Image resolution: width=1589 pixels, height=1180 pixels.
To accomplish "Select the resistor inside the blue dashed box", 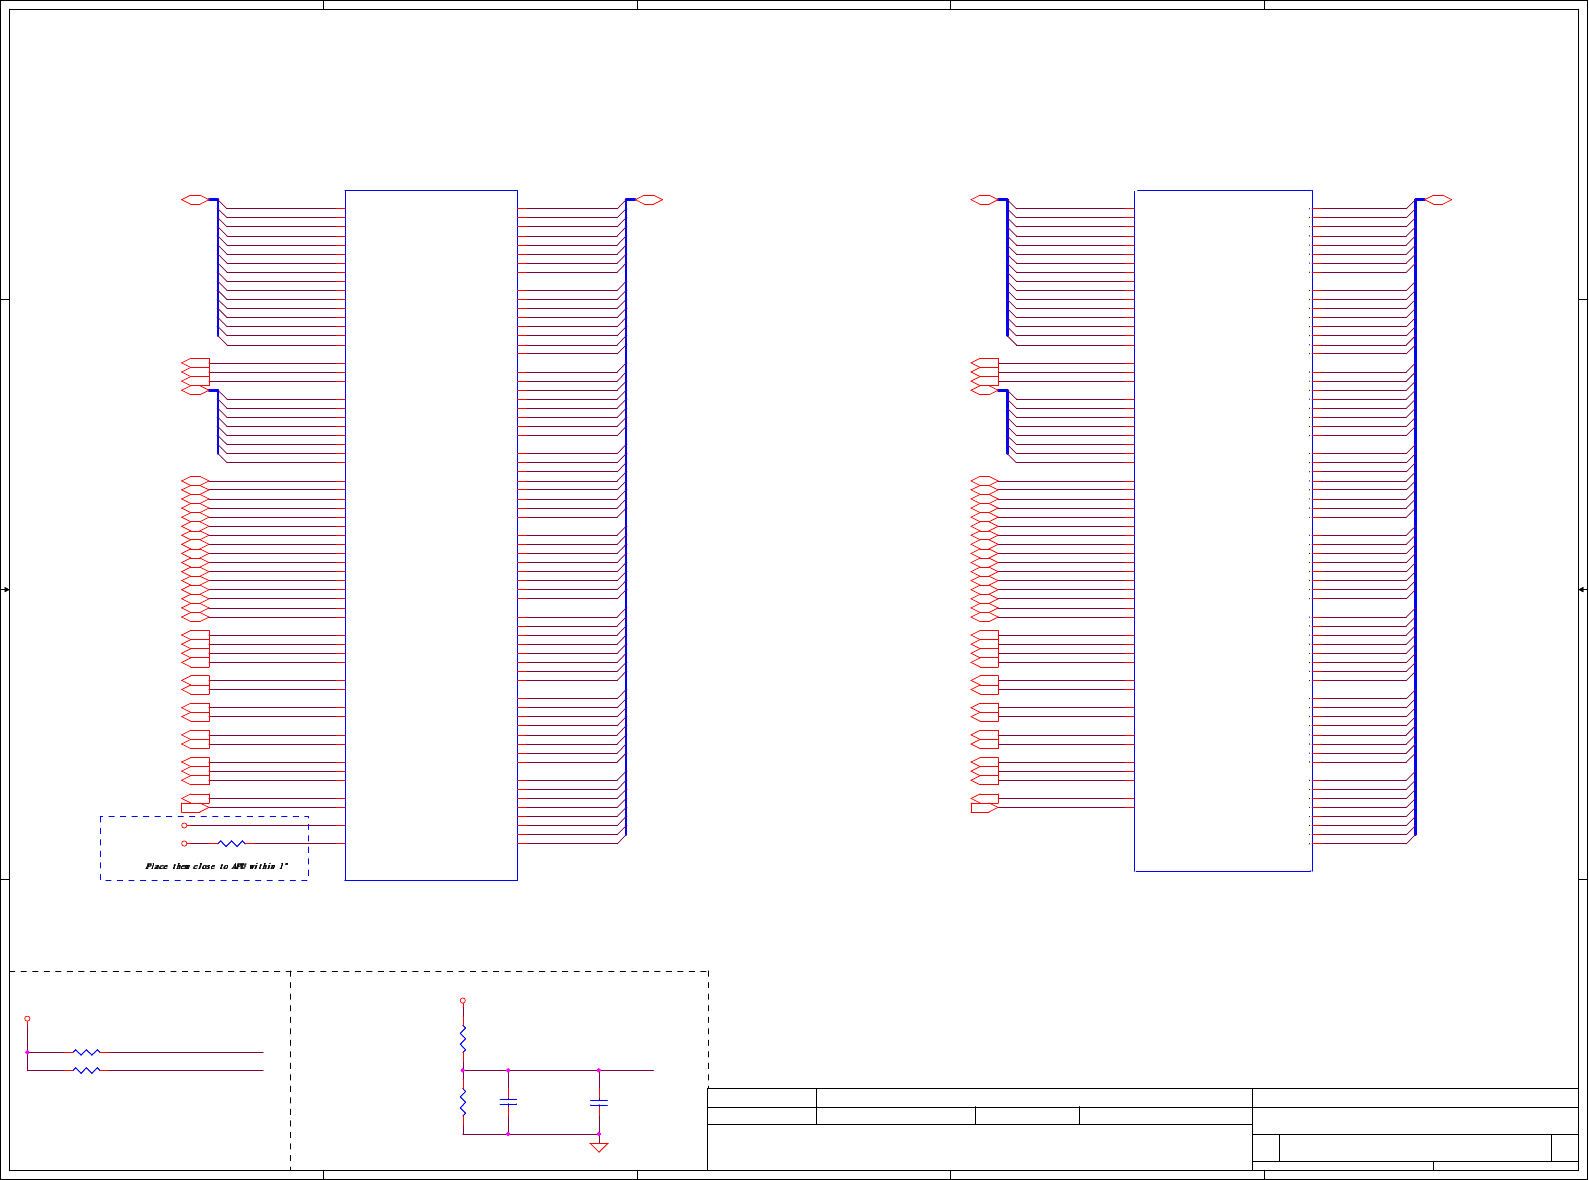I will pyautogui.click(x=232, y=844).
